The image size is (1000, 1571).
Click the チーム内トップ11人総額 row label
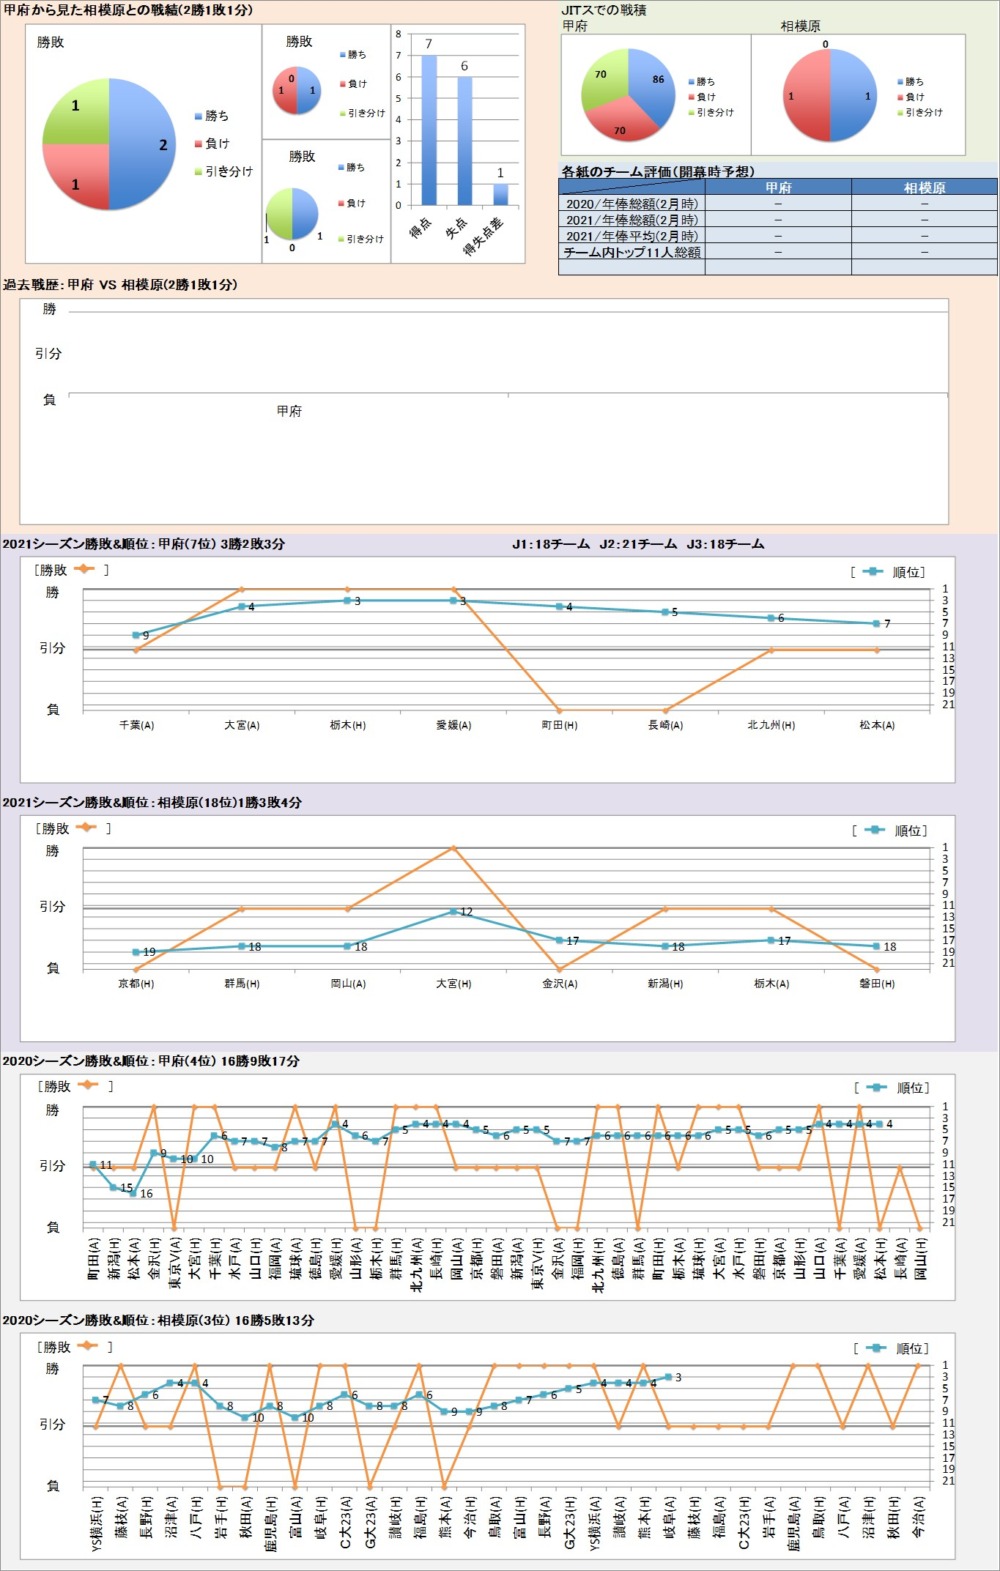(632, 253)
